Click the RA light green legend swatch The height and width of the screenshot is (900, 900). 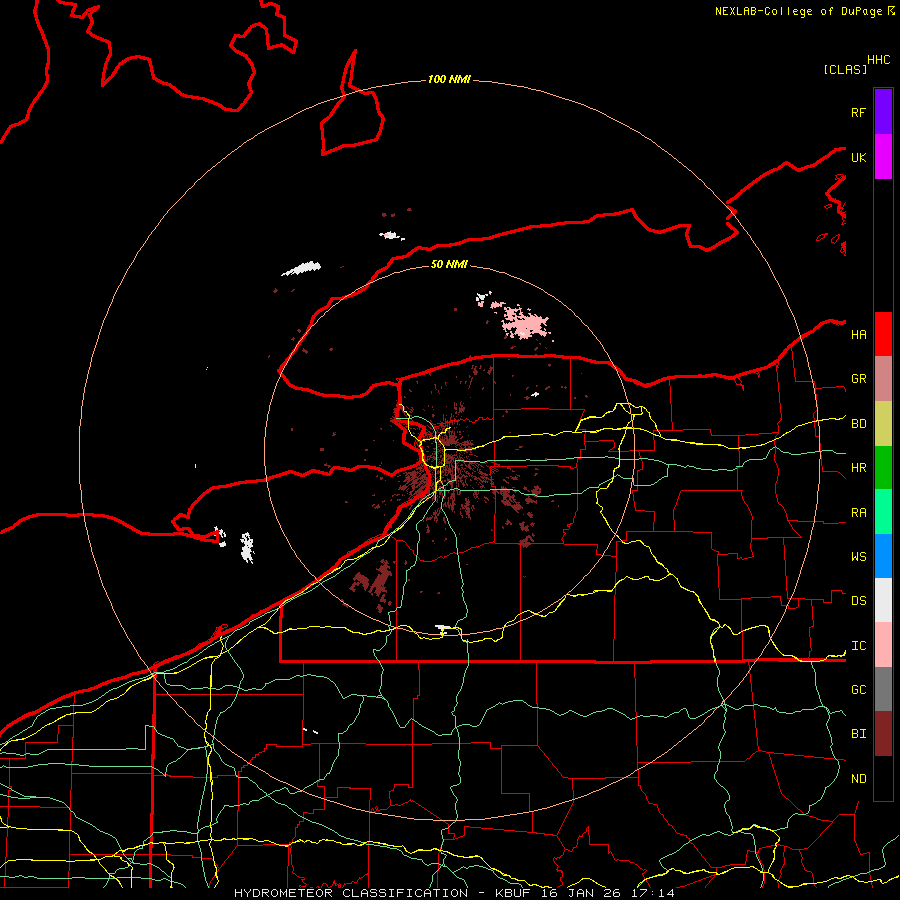[x=883, y=512]
